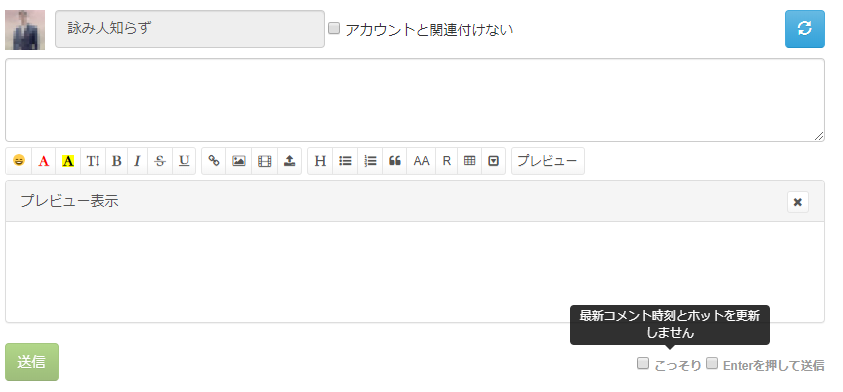Click the green 送信 button

32,362
